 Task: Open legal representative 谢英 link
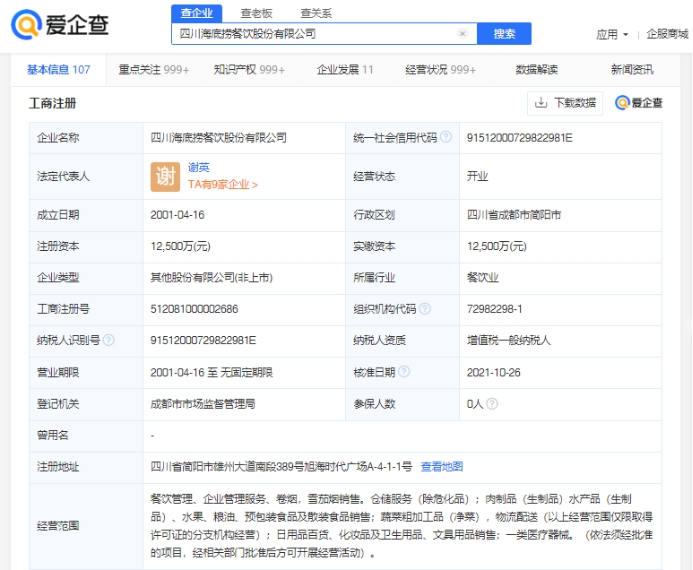(x=199, y=168)
